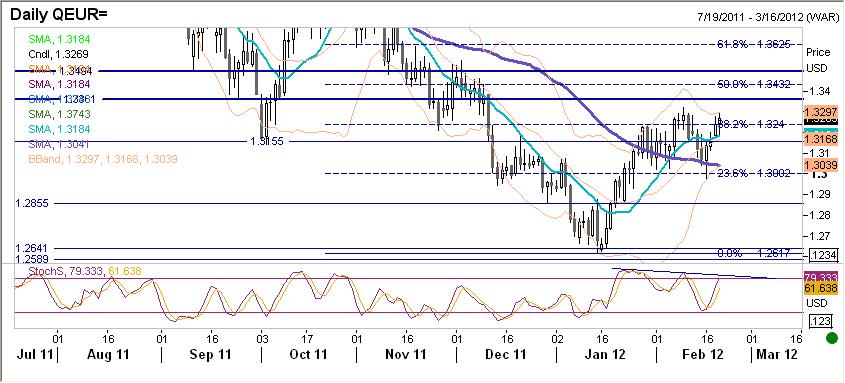Click the 1.2589 support level label
The width and height of the screenshot is (845, 383).
pos(33,259)
